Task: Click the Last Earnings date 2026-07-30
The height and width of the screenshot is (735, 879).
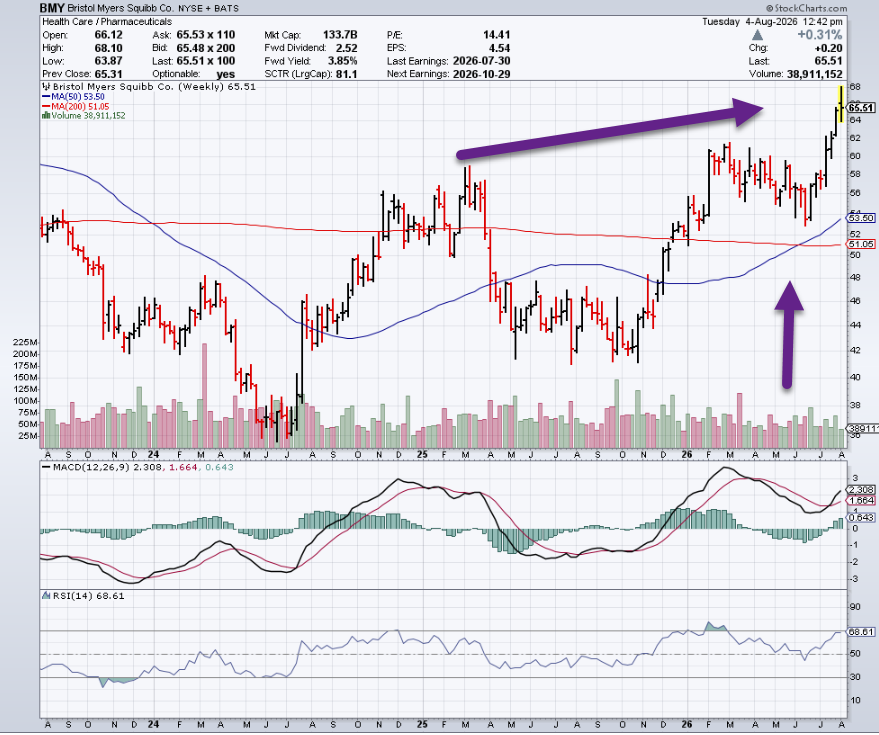Action: coord(481,61)
